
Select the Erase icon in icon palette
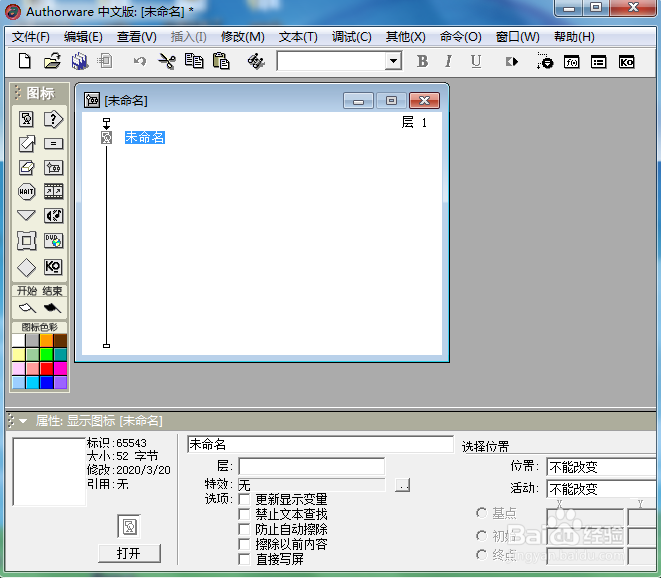tap(26, 167)
